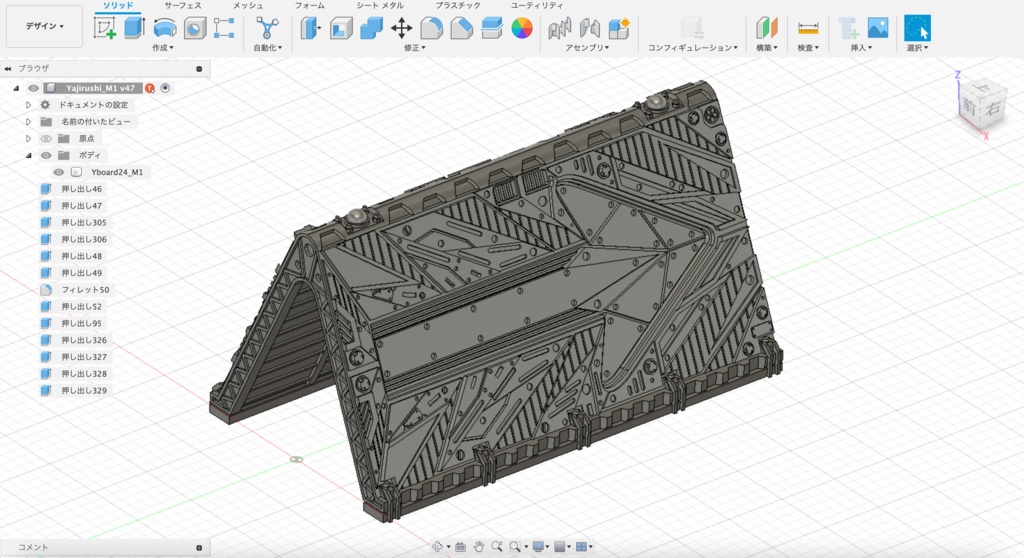Click the Extrude46 feature icon
The height and width of the screenshot is (558, 1024).
click(46, 189)
